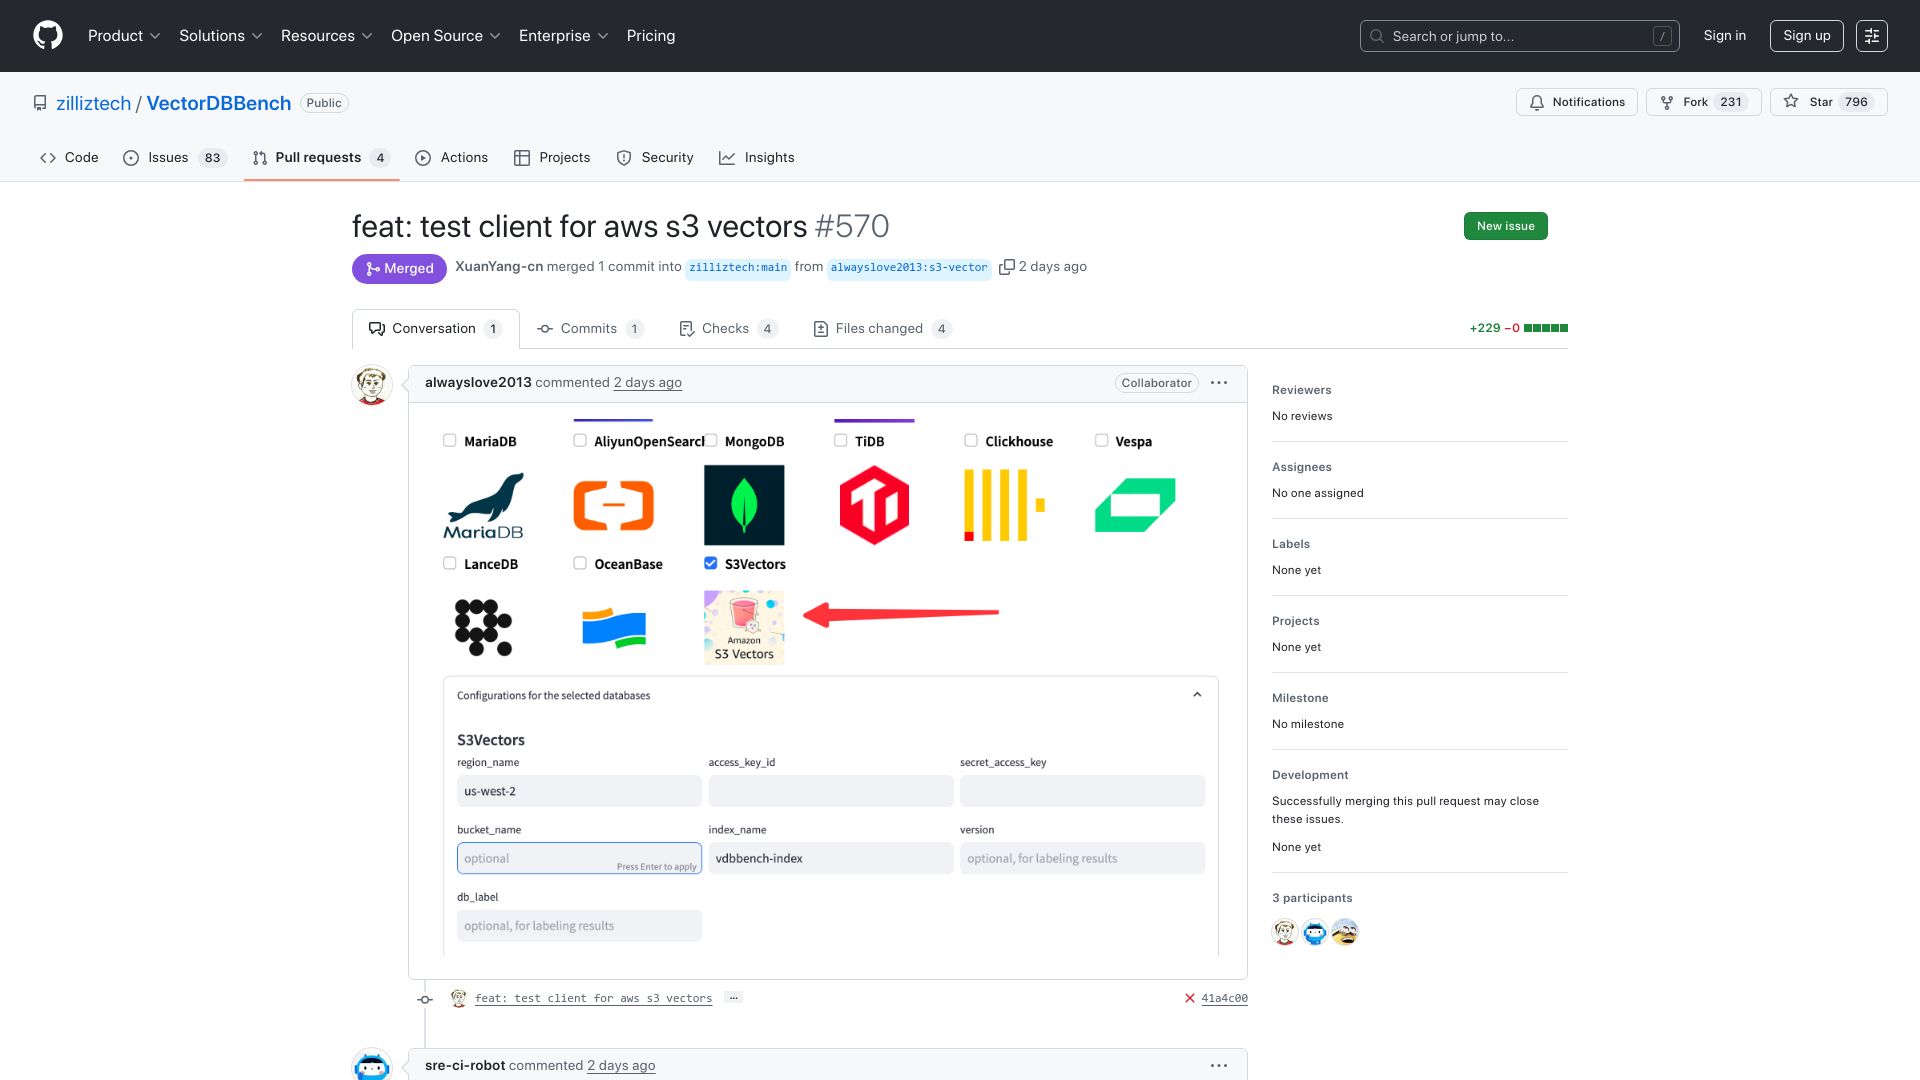Open the Checks tab
The width and height of the screenshot is (1920, 1080).
pyautogui.click(x=728, y=329)
